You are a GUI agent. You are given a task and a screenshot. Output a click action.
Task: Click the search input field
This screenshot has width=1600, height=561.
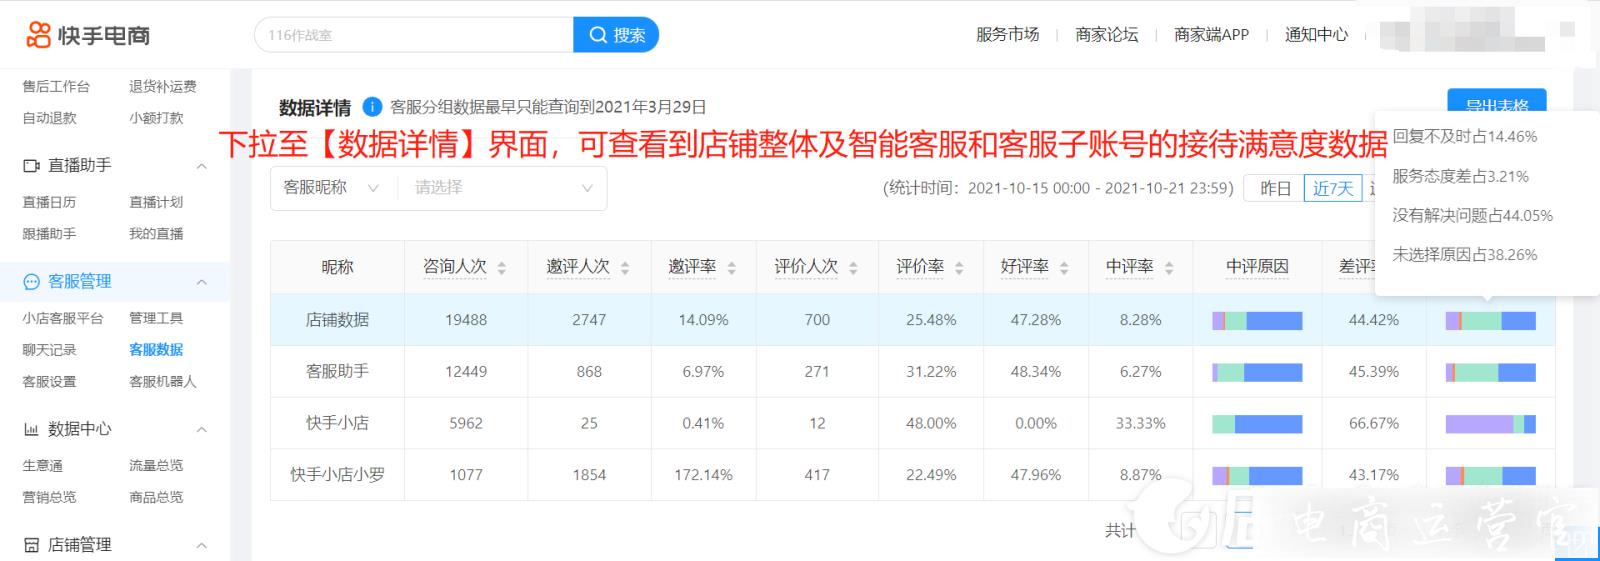coord(413,35)
